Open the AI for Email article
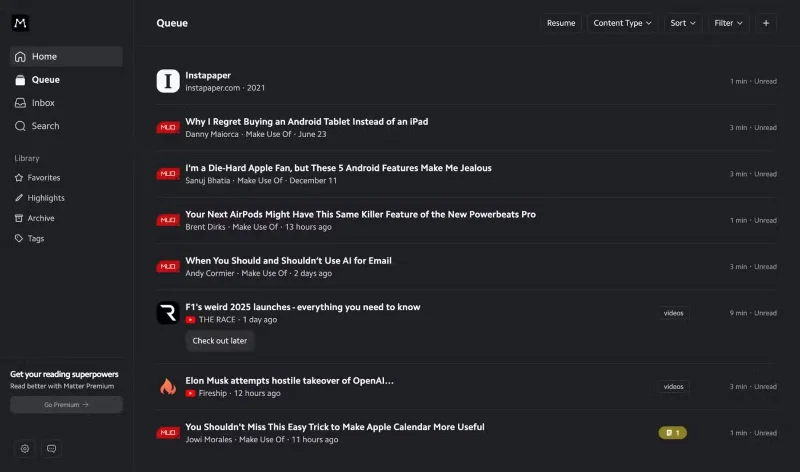The height and width of the screenshot is (472, 800). [x=288, y=260]
